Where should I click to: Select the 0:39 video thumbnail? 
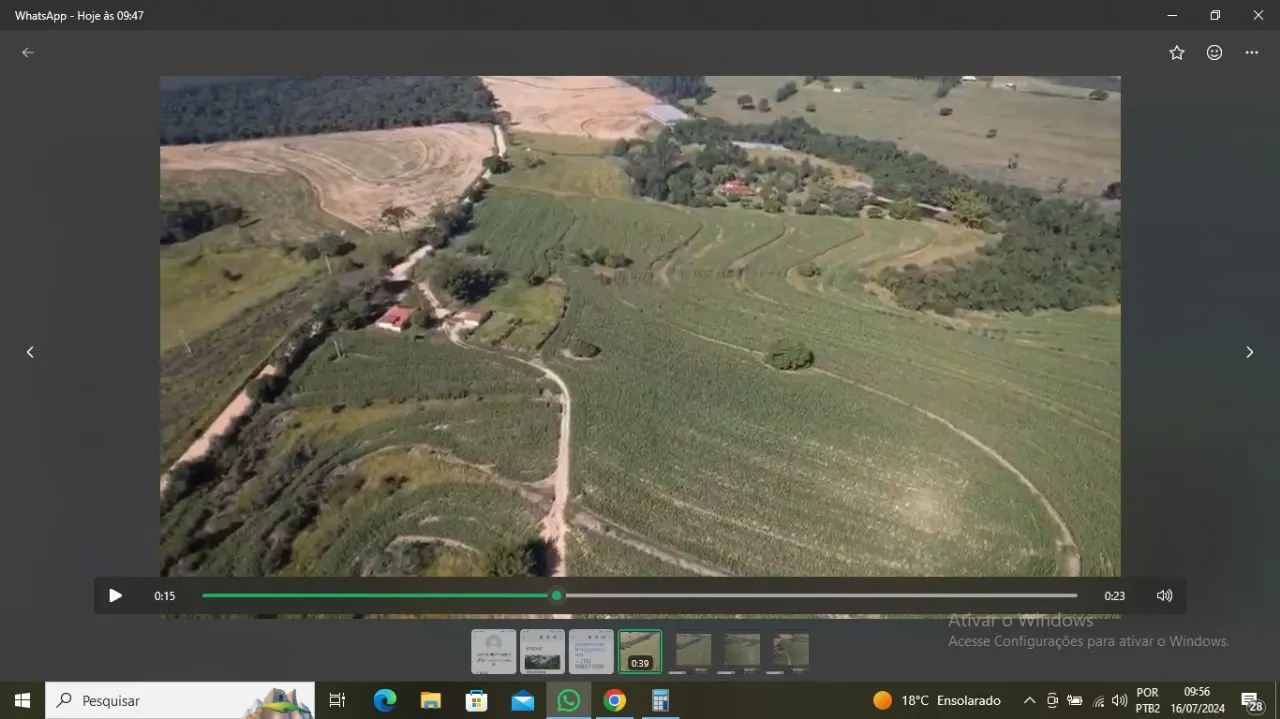click(x=640, y=651)
